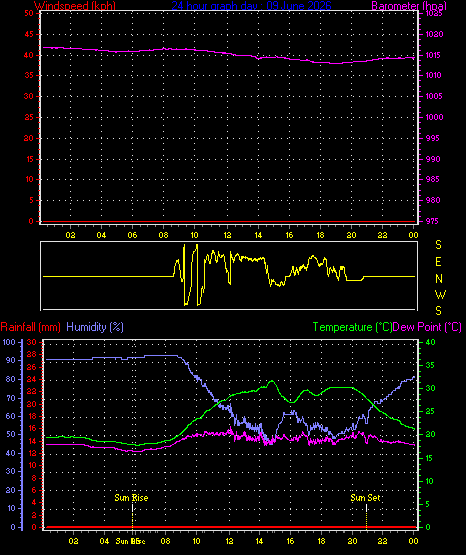This screenshot has height=555, width=466.
Task: Select the "Dew Point (°C)" legend label
Action: click(427, 327)
